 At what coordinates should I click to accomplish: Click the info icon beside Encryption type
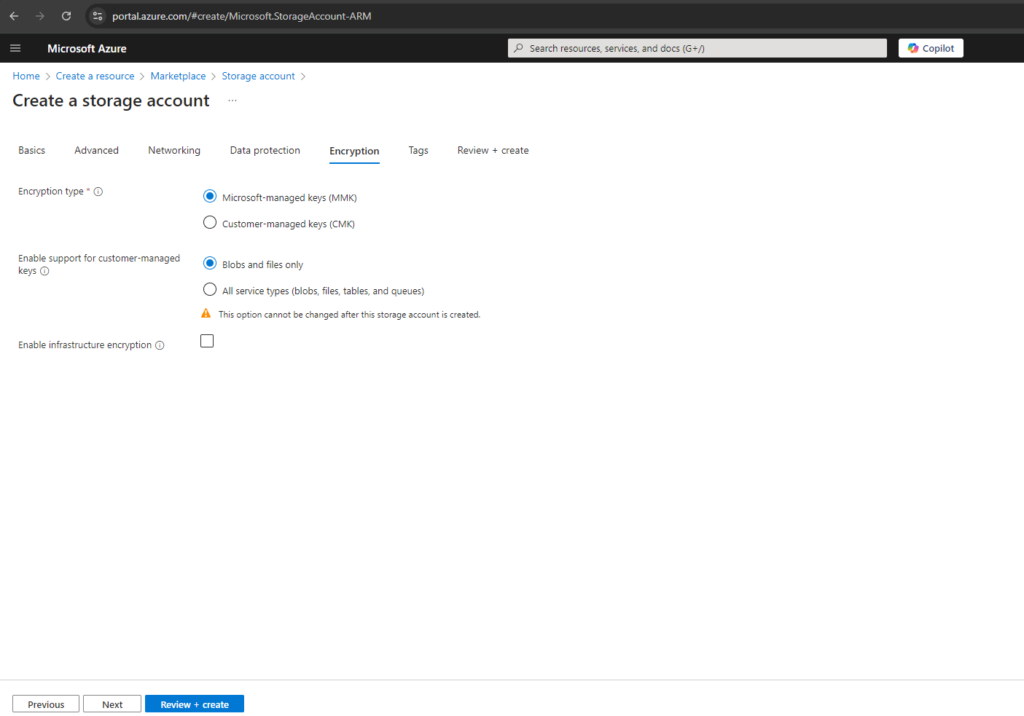tap(98, 191)
